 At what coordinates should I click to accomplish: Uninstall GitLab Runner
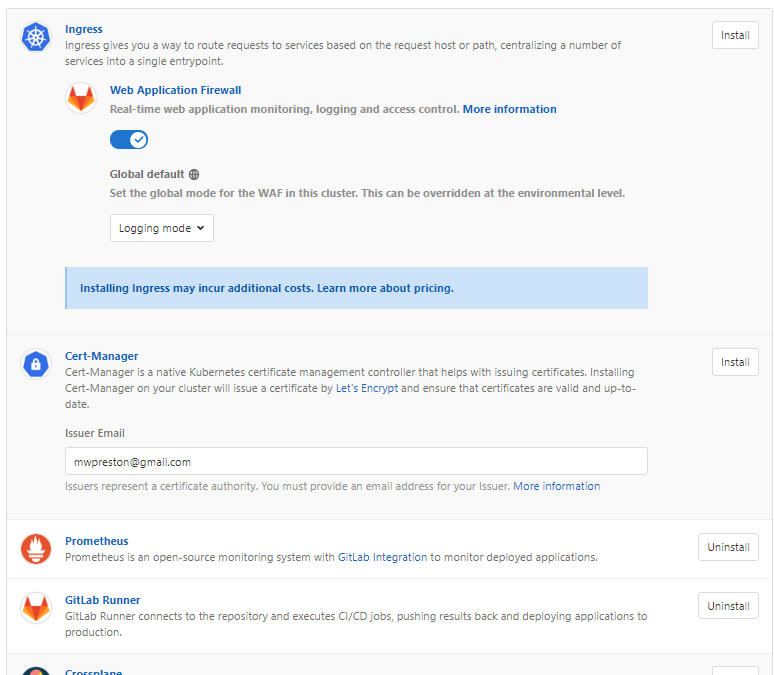click(728, 606)
